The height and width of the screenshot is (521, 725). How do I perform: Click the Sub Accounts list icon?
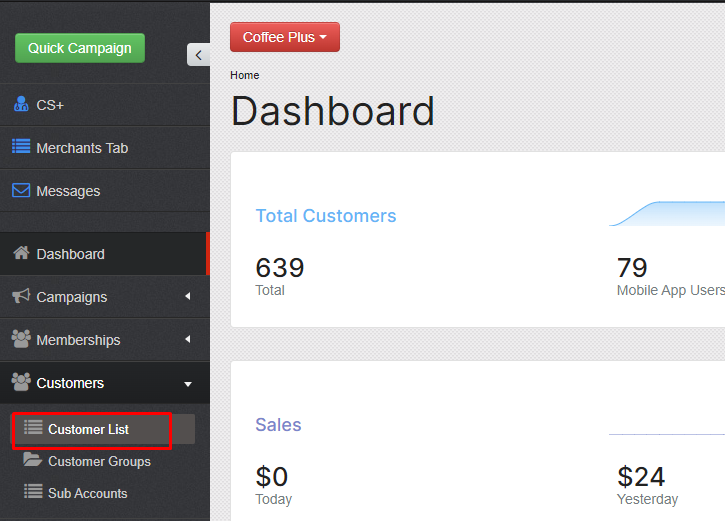tap(33, 491)
